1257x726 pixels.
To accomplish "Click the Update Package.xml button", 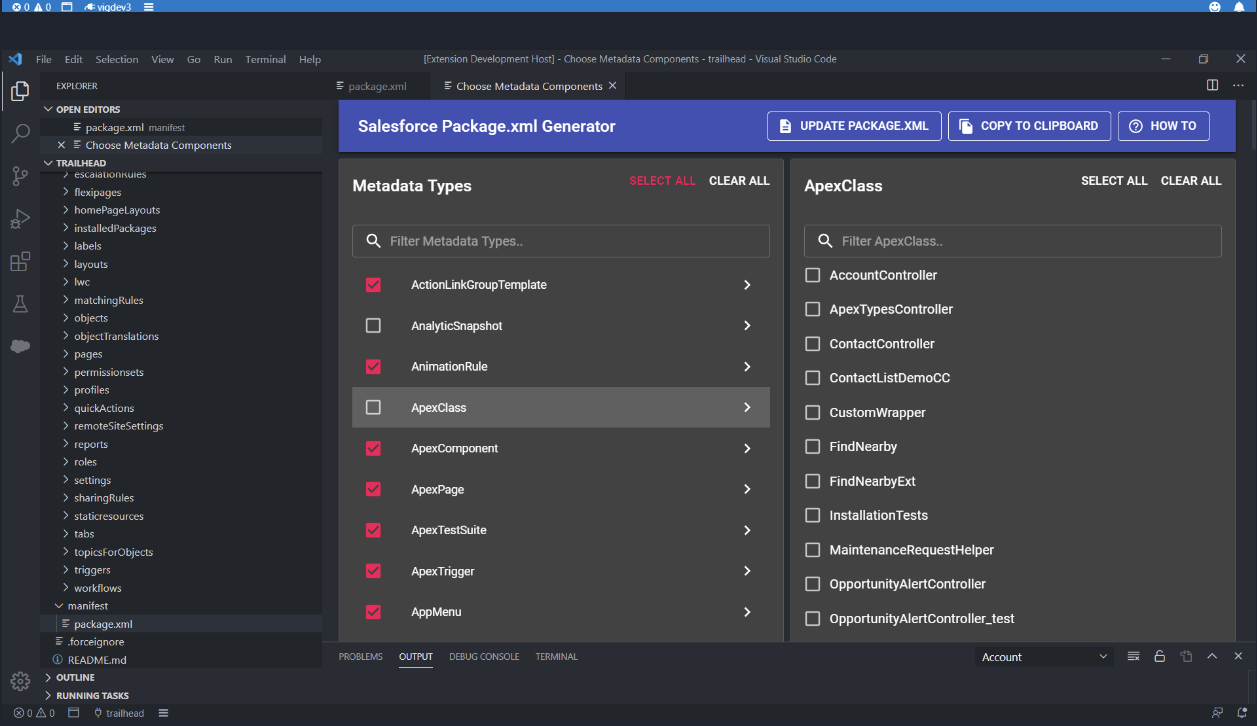I will coord(854,126).
